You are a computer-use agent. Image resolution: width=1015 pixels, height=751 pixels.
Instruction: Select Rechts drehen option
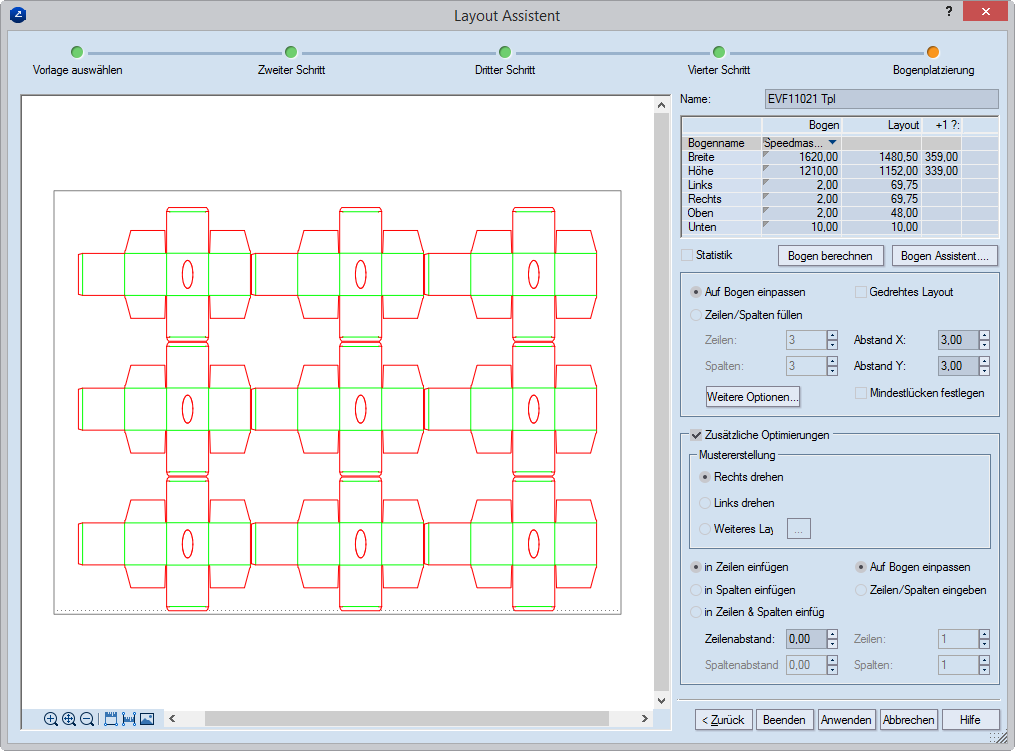[x=705, y=476]
